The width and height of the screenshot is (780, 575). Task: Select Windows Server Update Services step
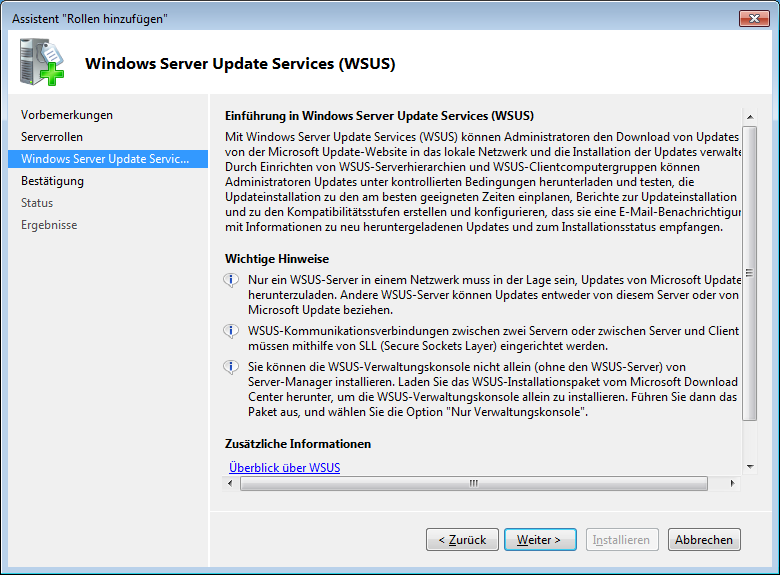(x=108, y=159)
